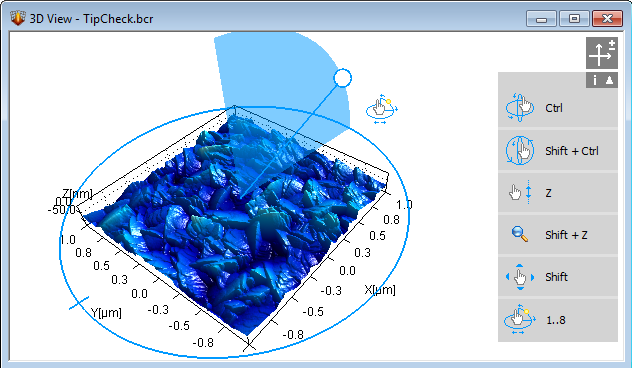Click the 3D View application icon in title
This screenshot has width=632, height=368.
pos(17,18)
